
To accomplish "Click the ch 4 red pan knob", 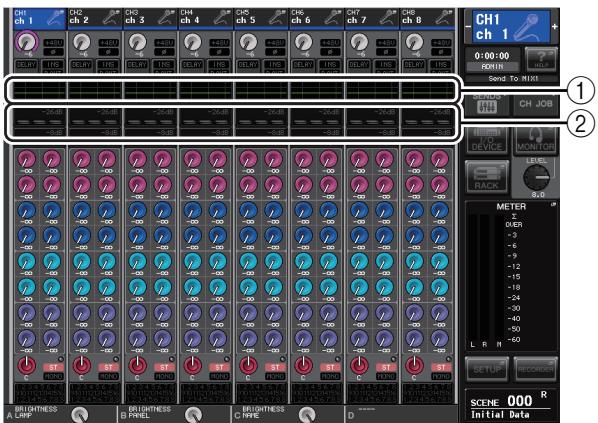I will 193,365.
